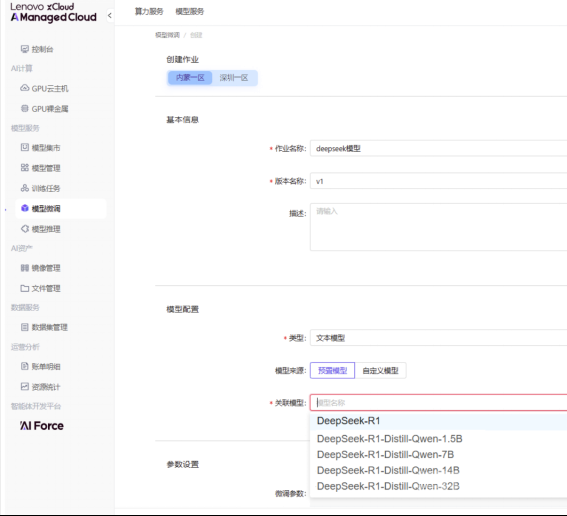Open GPU云主机 via its cloud icon
The width and height of the screenshot is (567, 516).
[25, 88]
